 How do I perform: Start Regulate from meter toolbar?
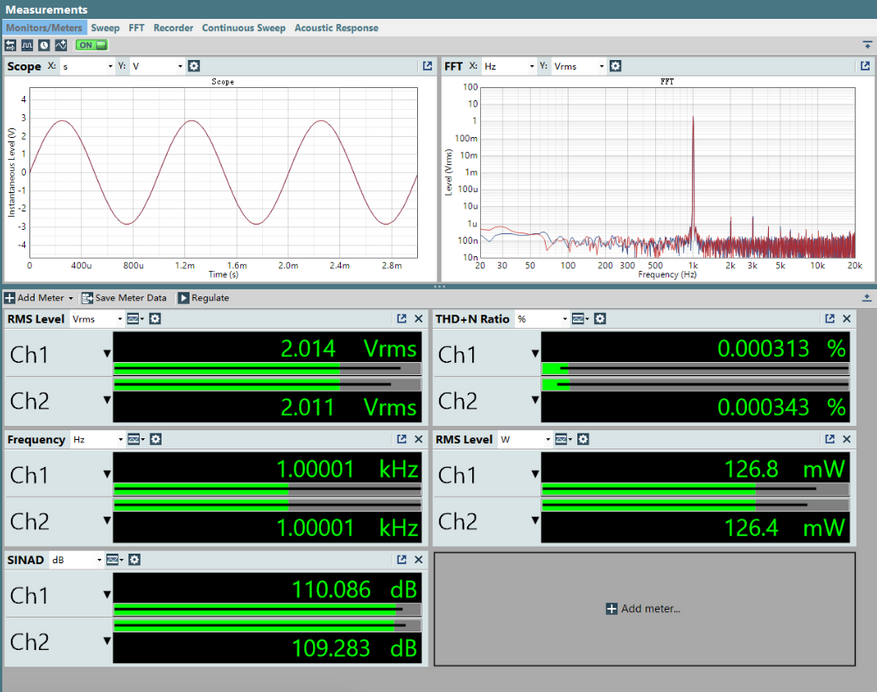coord(203,298)
